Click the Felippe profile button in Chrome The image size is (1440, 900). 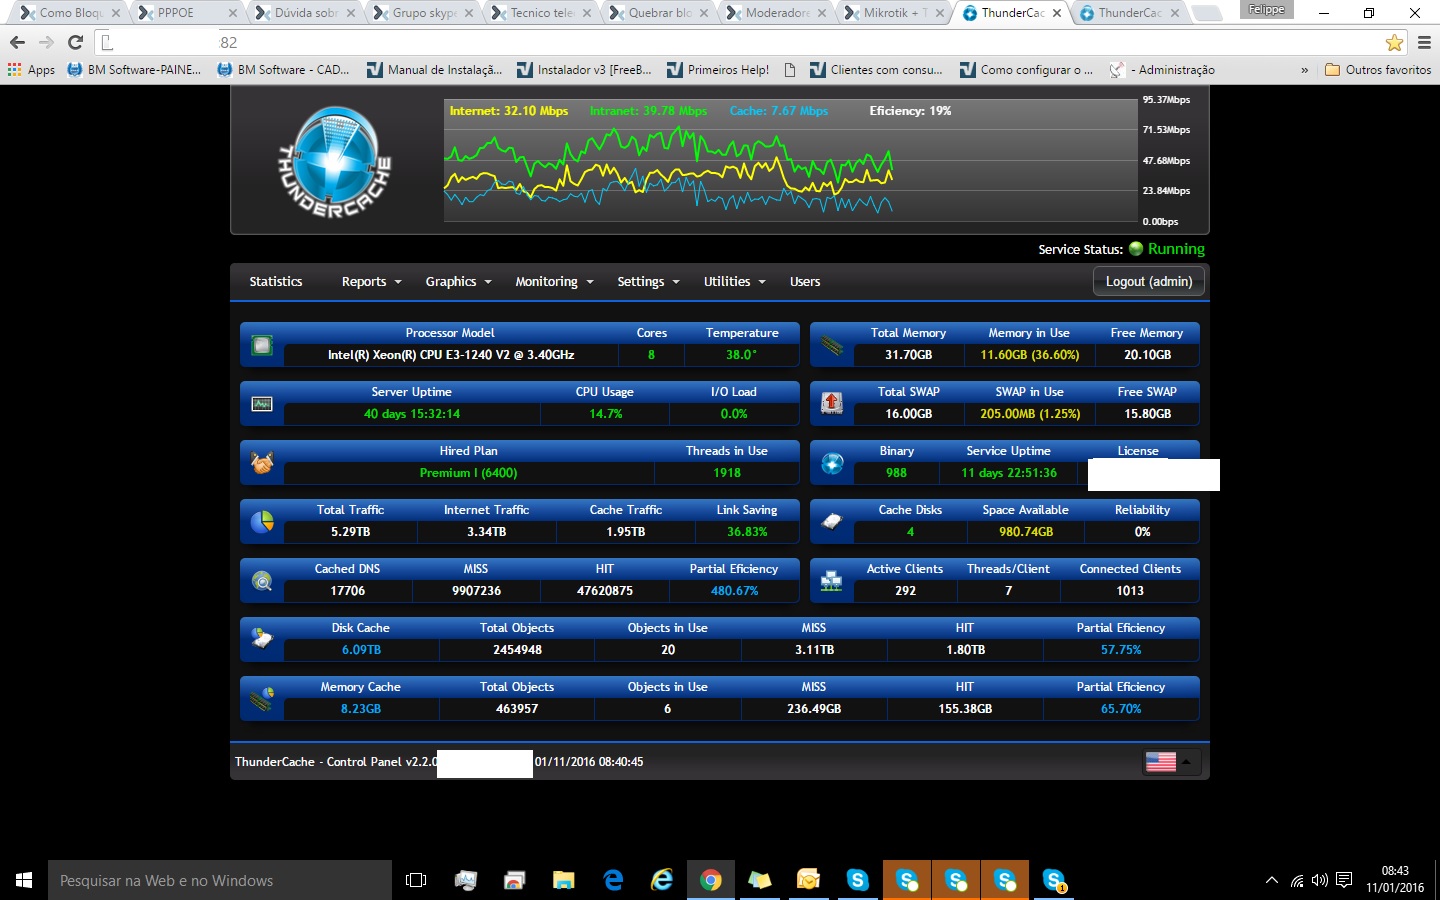[x=1266, y=9]
